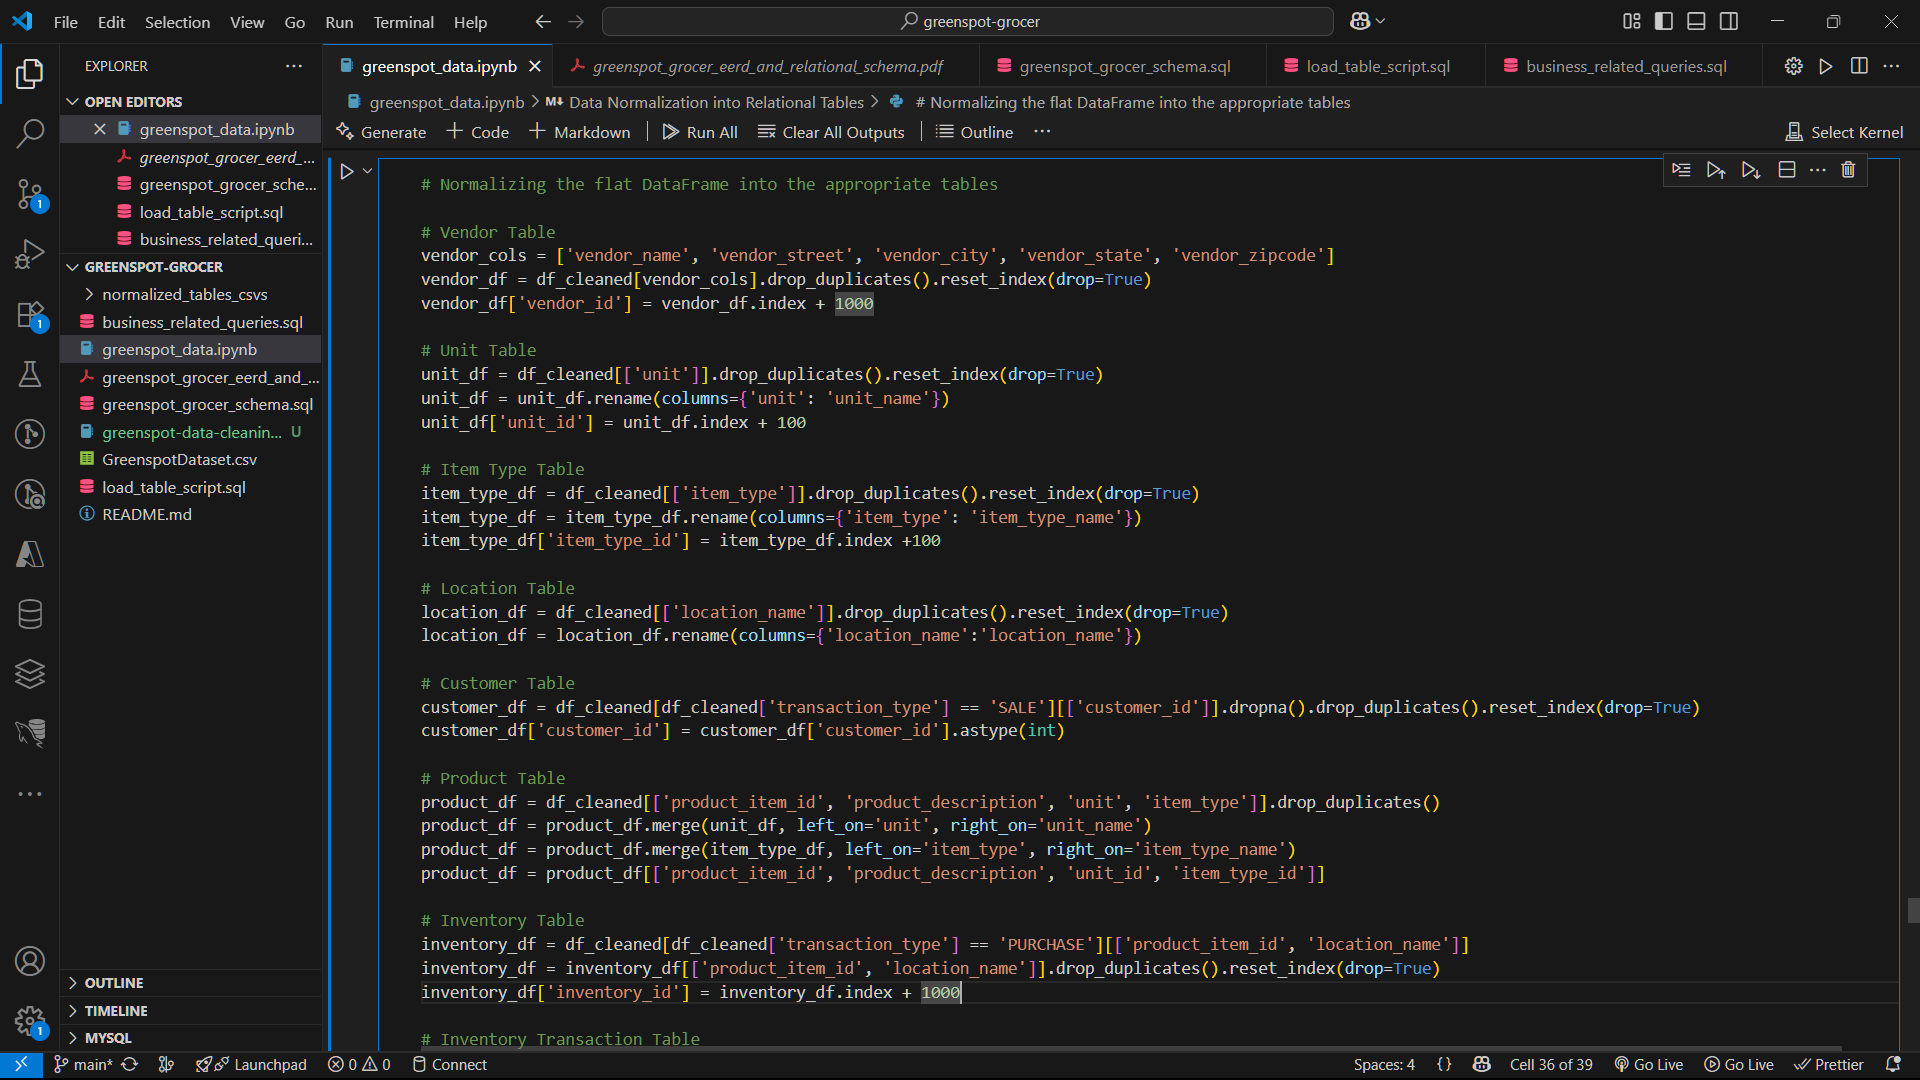Open notebook settings gear in editor title
Screen dimensions: 1920x1080
1794,66
